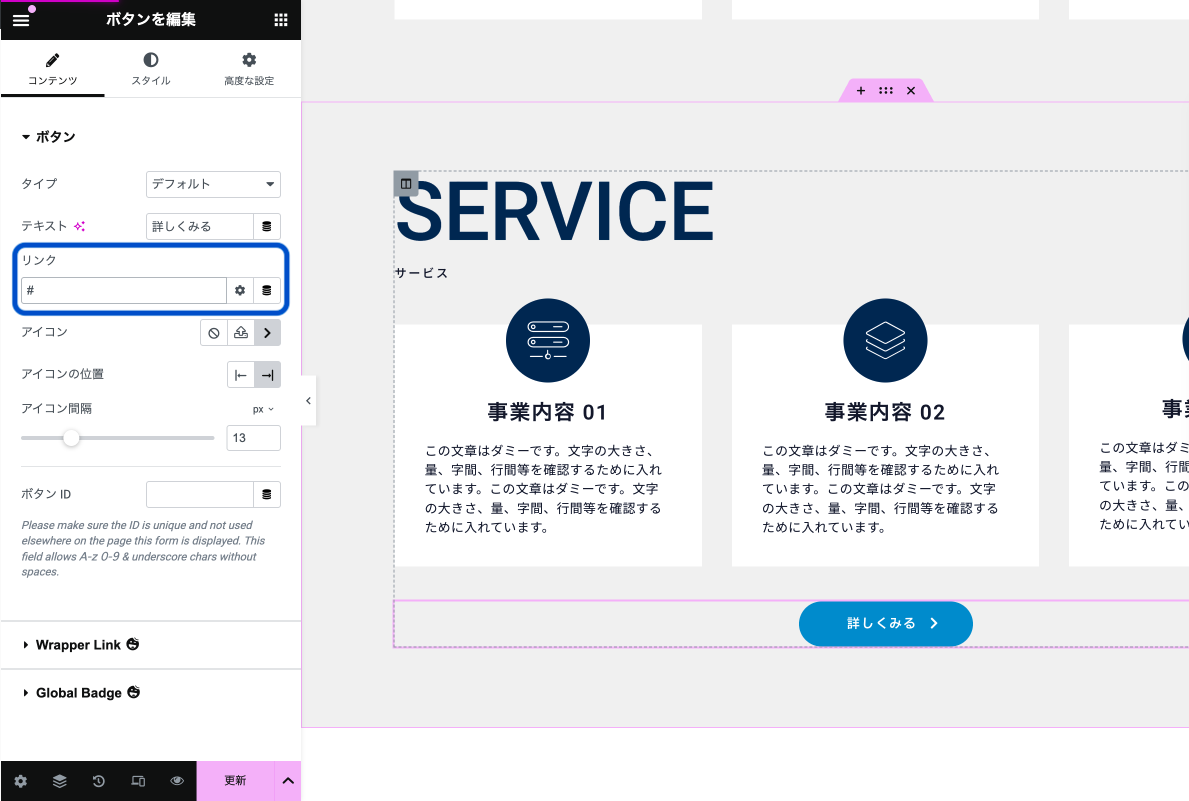Set icon position to before text
This screenshot has height=801, width=1189.
[240, 375]
